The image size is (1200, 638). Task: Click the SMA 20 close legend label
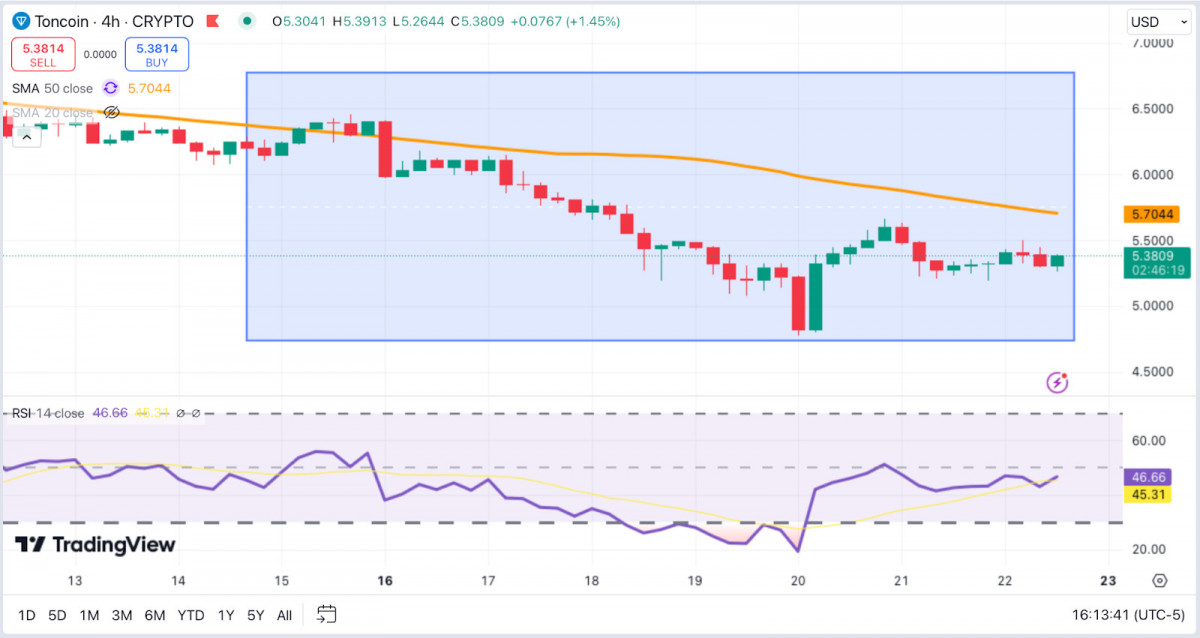(x=52, y=113)
